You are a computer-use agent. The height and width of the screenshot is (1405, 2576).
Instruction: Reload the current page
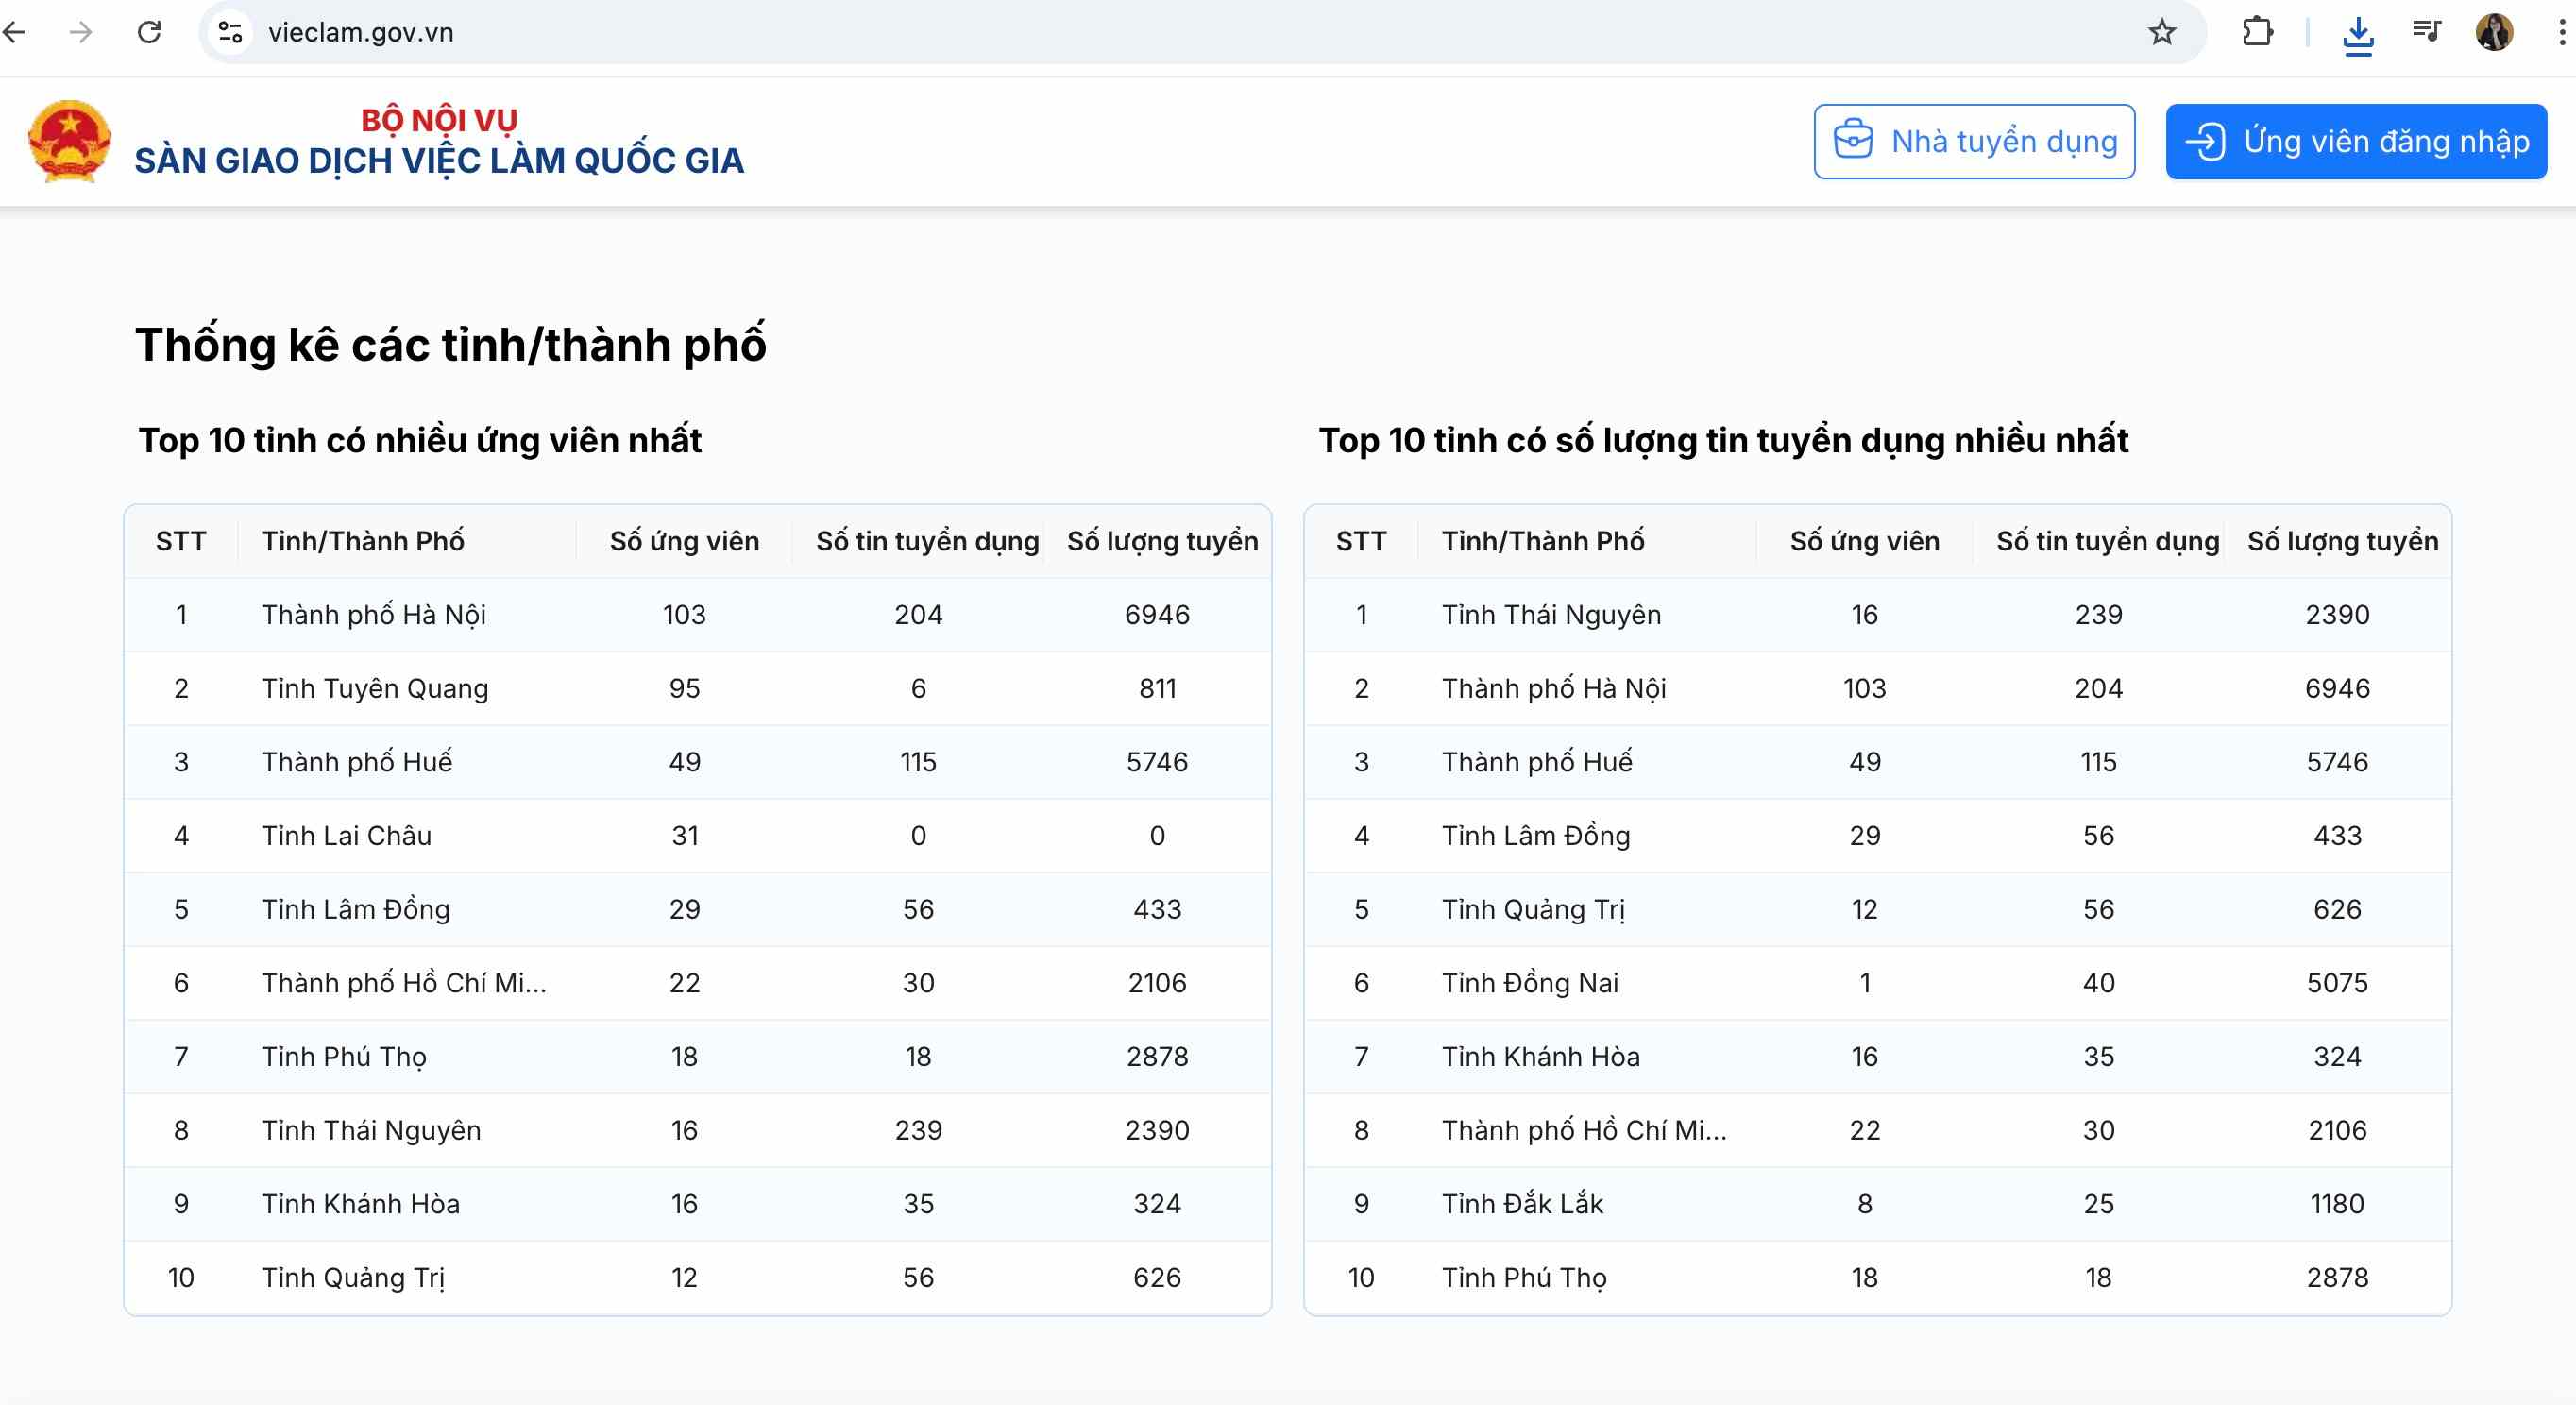149,32
